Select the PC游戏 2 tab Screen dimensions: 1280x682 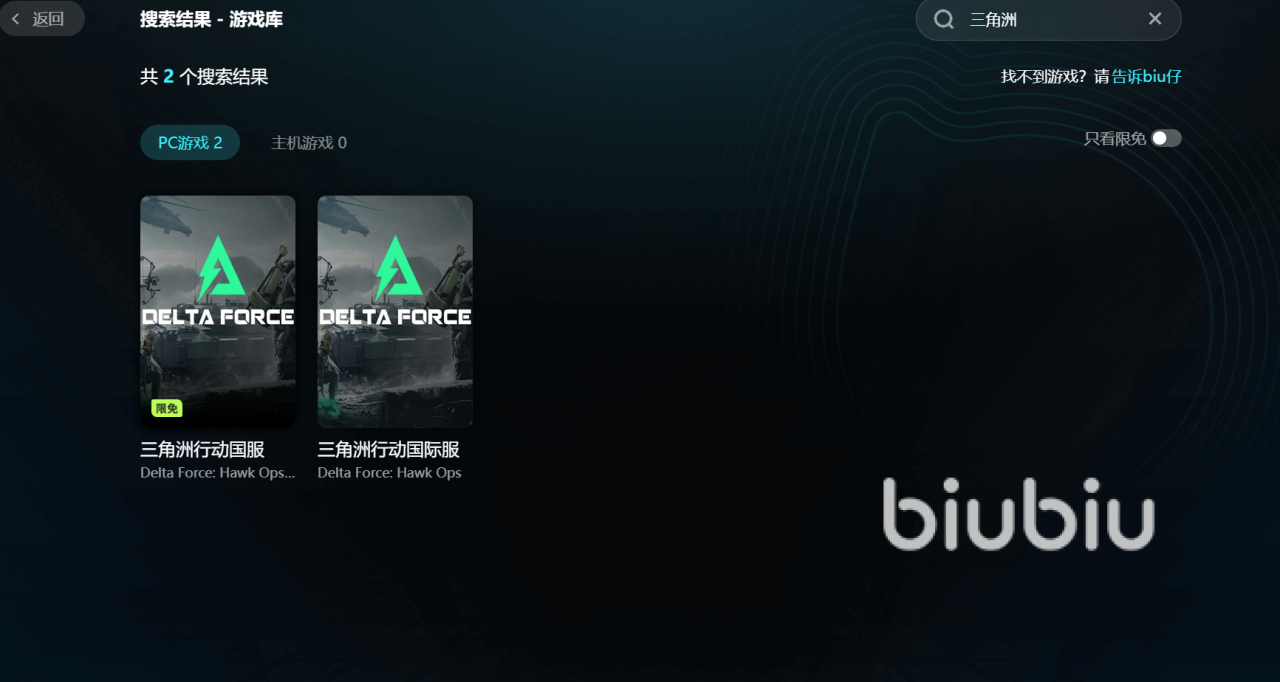pyautogui.click(x=190, y=143)
